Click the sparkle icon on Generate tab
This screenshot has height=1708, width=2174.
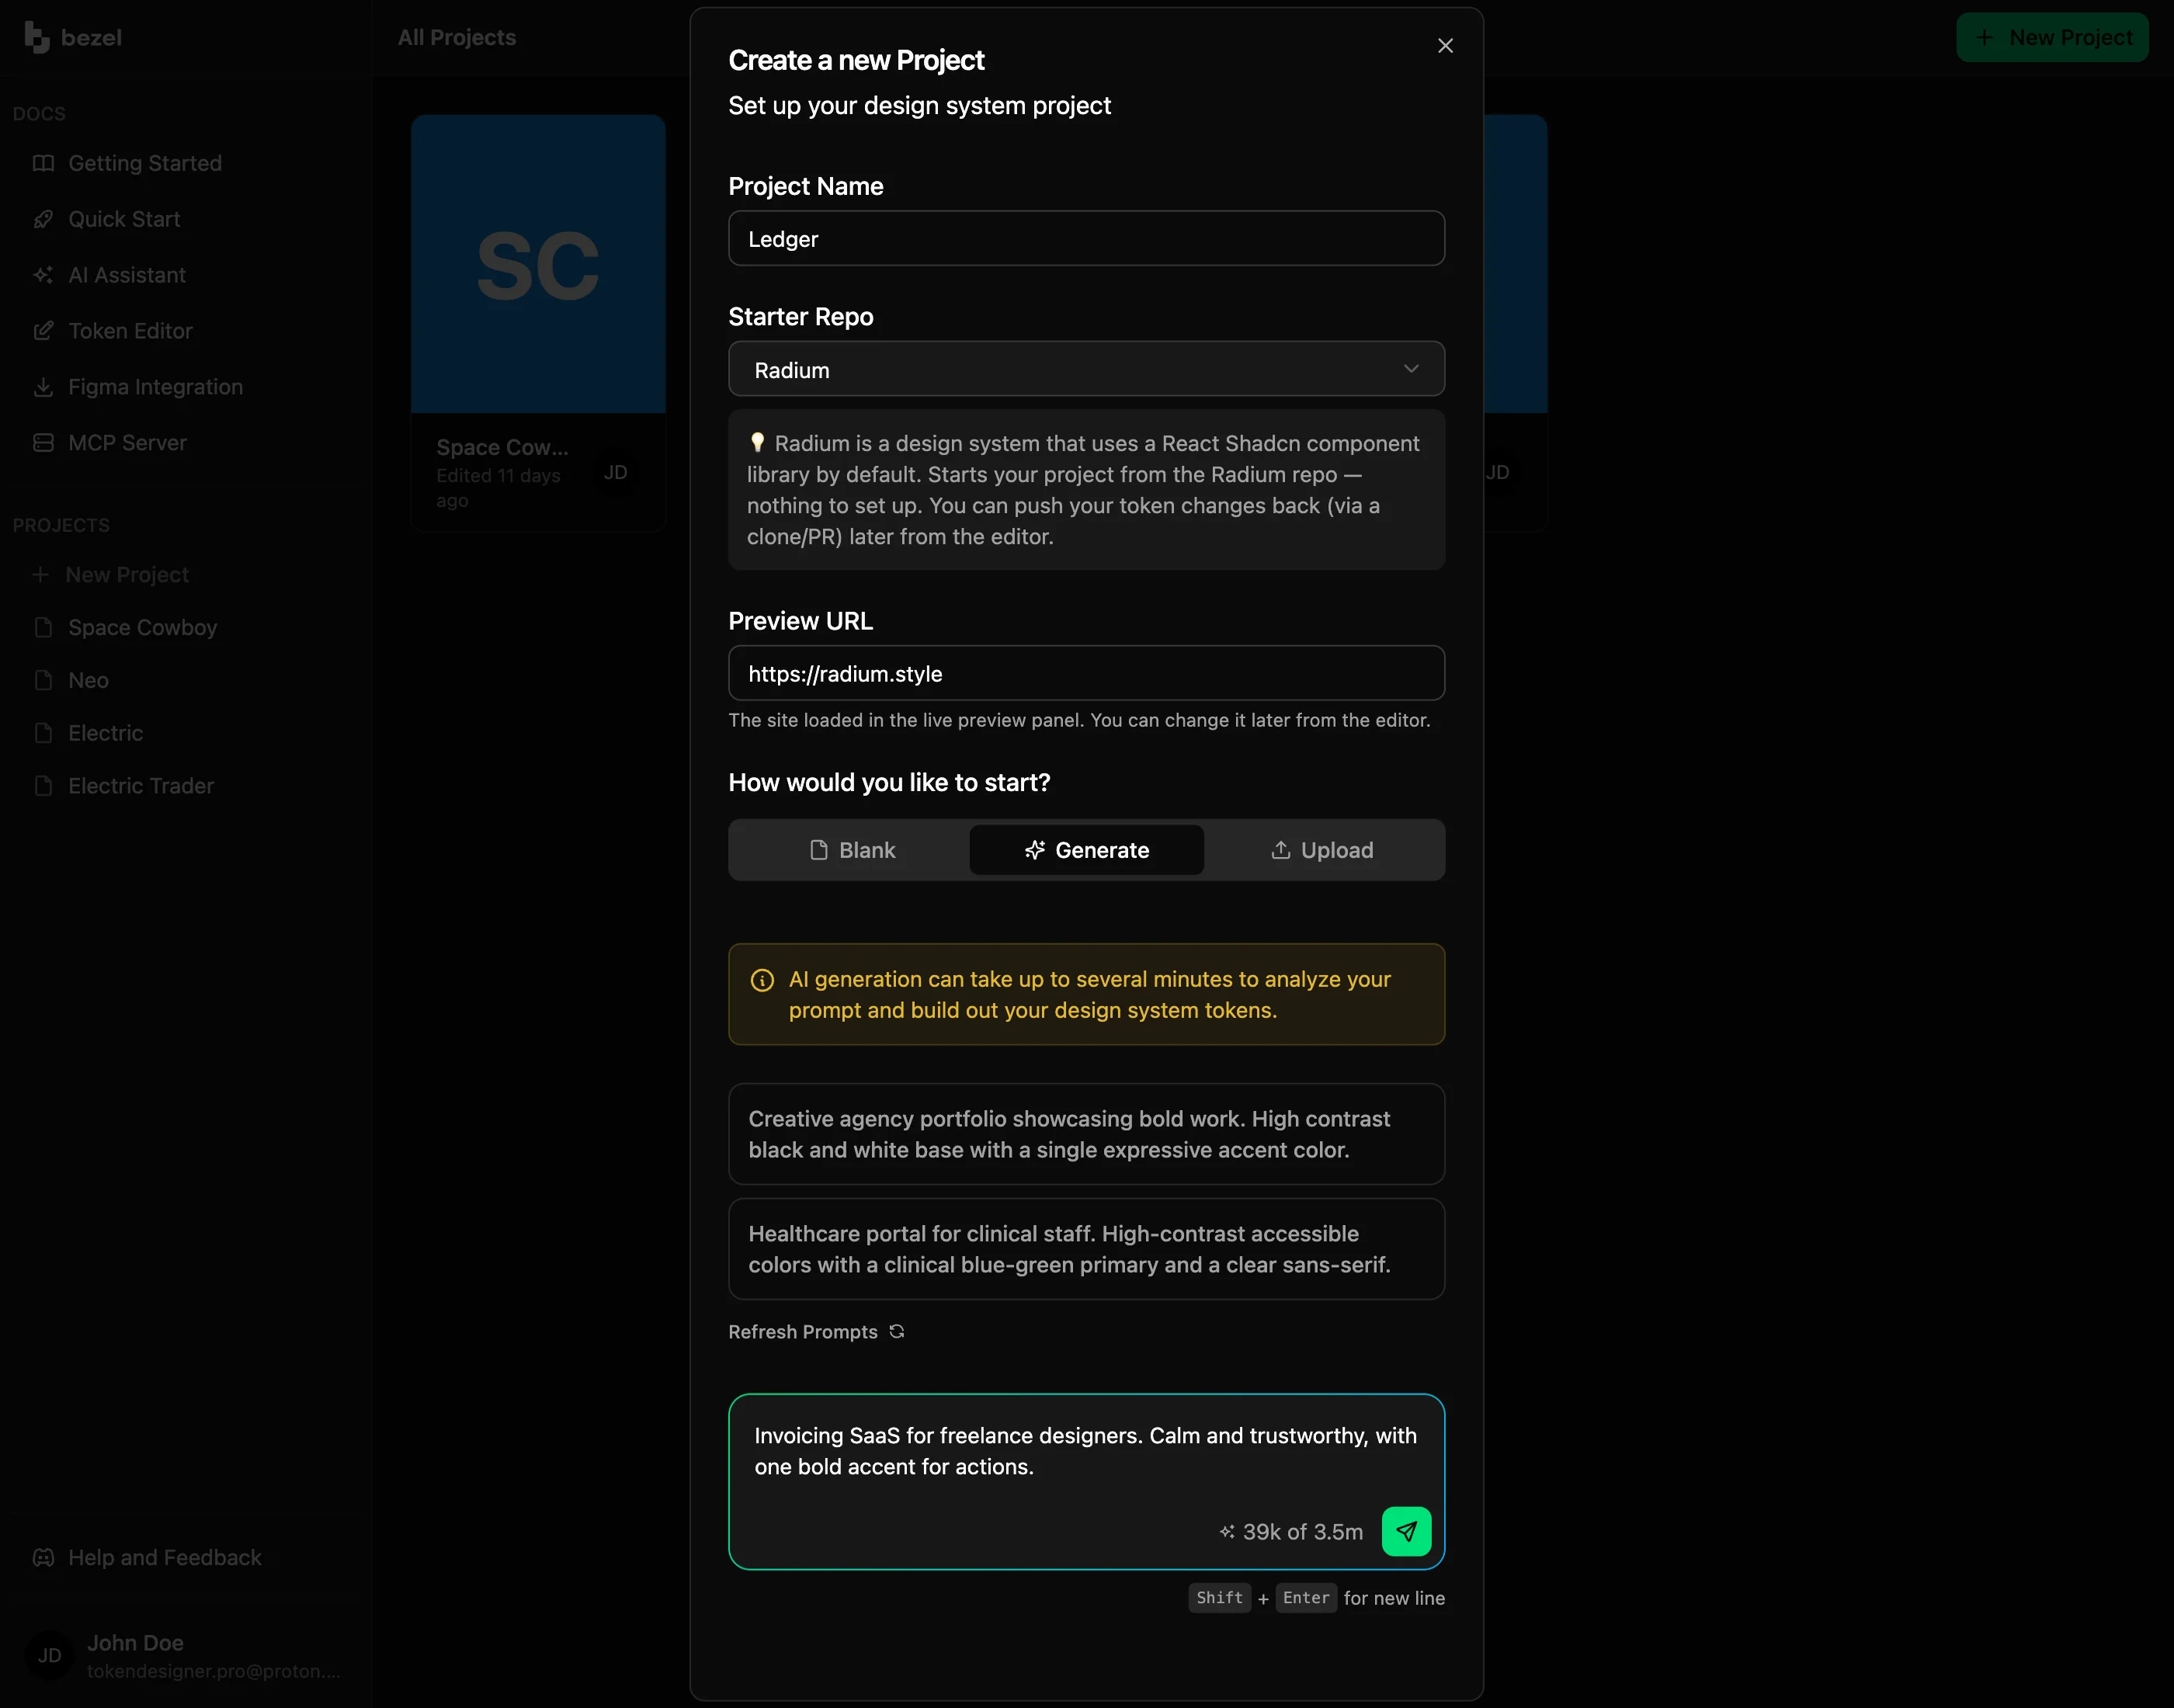(x=1035, y=851)
